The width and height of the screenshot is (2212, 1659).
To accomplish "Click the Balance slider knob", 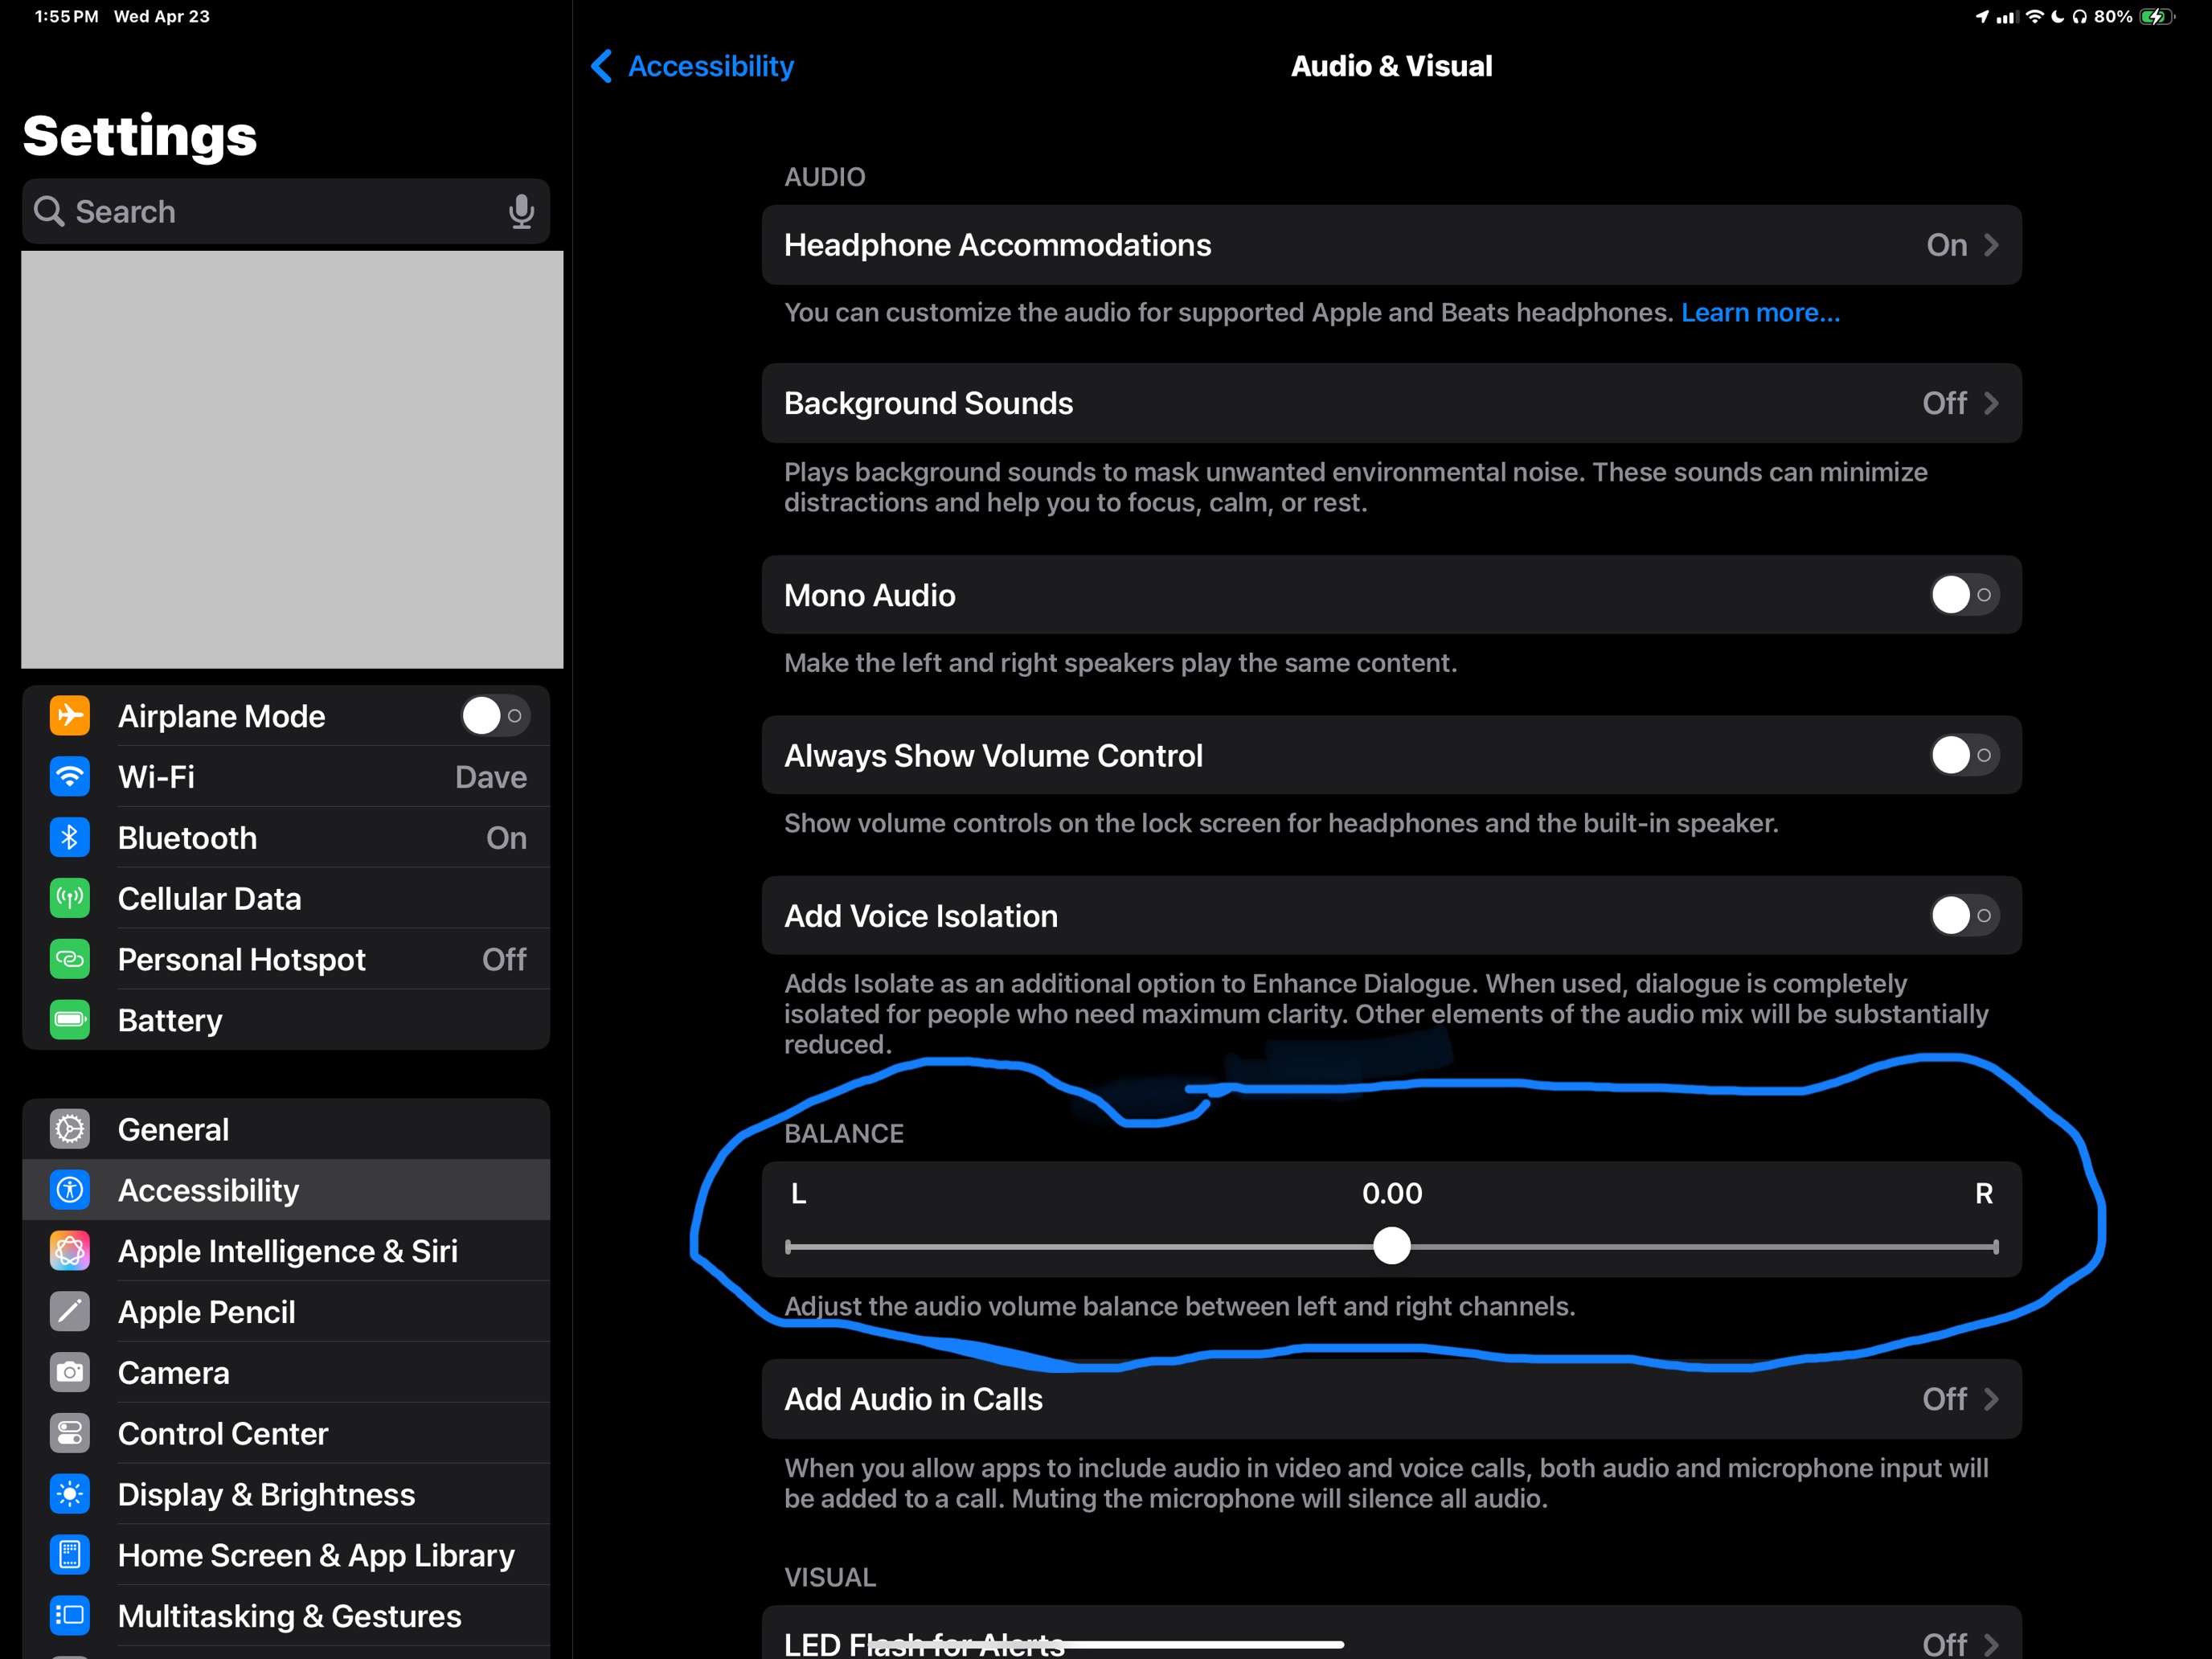I will click(x=1391, y=1247).
